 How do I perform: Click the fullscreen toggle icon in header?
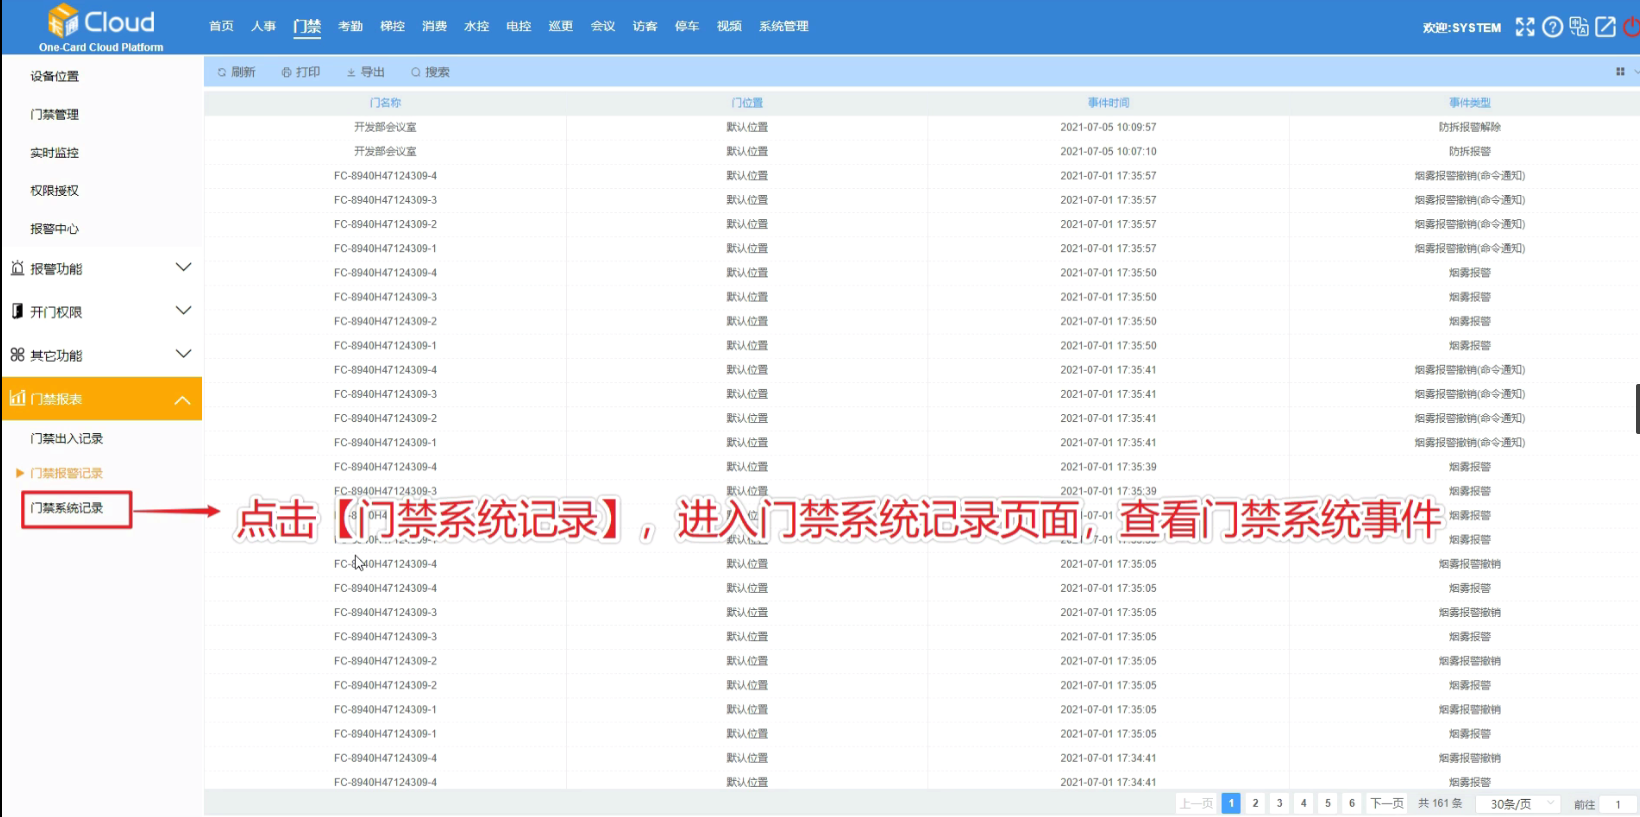pyautogui.click(x=1524, y=27)
